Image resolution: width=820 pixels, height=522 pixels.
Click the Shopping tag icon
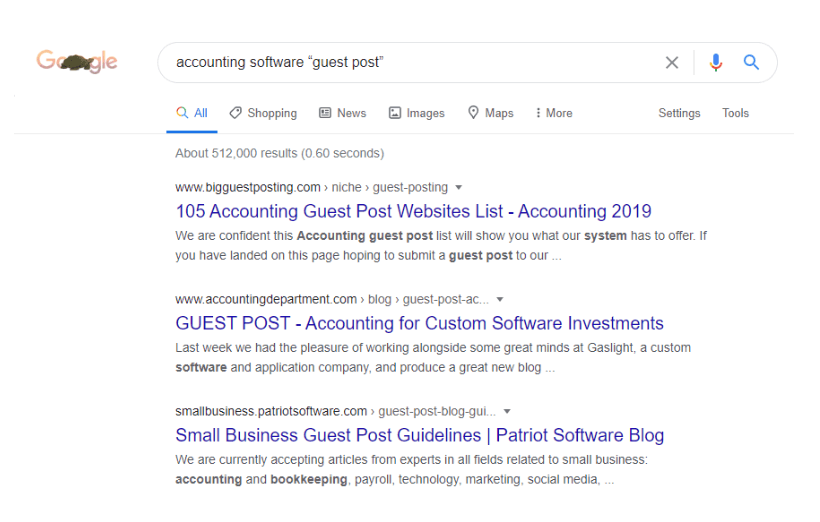pyautogui.click(x=235, y=113)
